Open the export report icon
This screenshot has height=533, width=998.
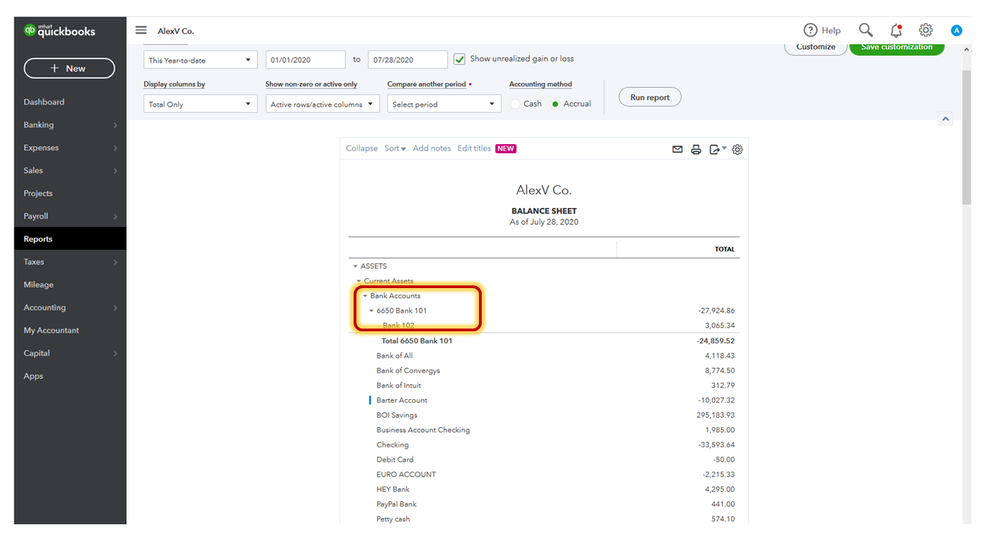(717, 149)
